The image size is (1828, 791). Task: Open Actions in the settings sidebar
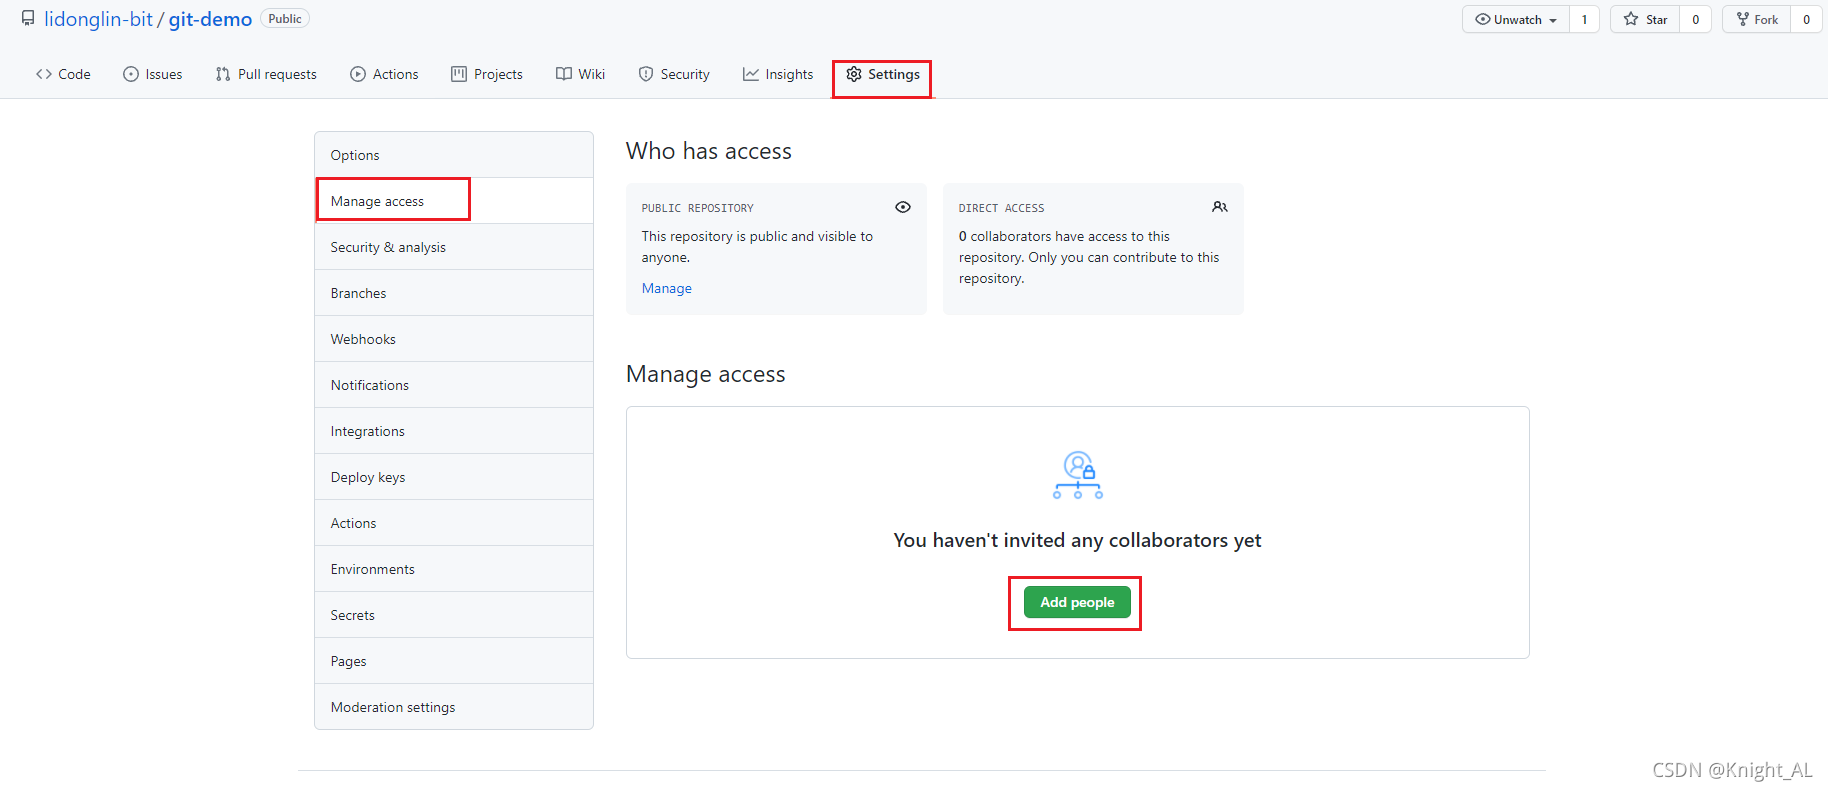(454, 523)
